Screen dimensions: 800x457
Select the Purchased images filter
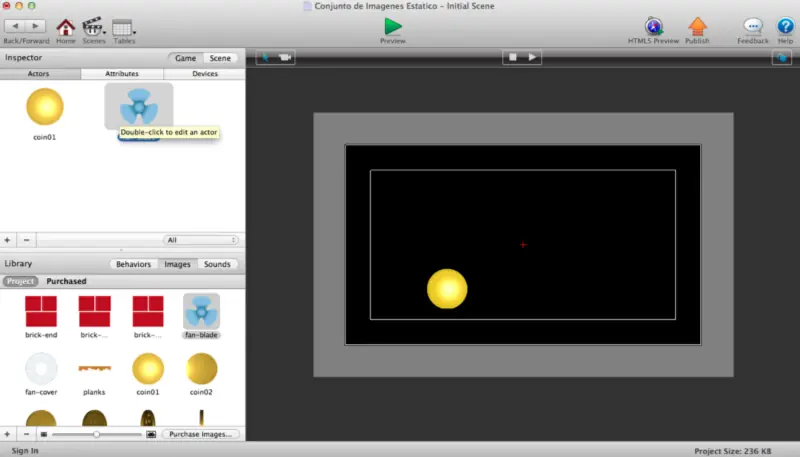pos(66,282)
